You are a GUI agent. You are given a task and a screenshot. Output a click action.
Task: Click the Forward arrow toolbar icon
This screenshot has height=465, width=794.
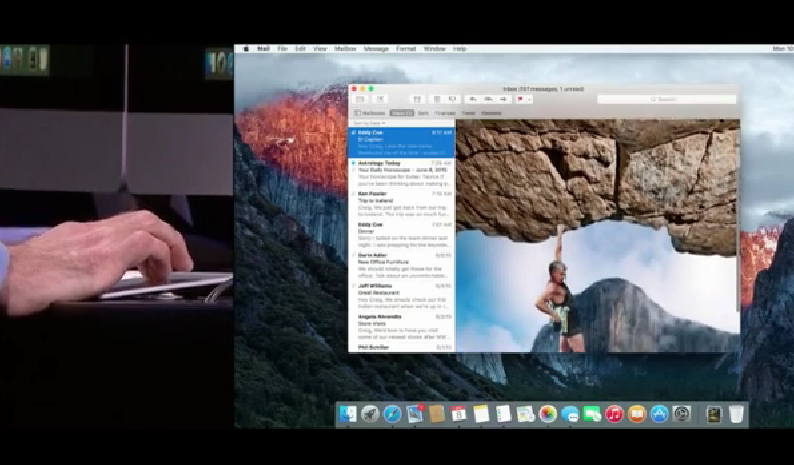click(x=504, y=99)
